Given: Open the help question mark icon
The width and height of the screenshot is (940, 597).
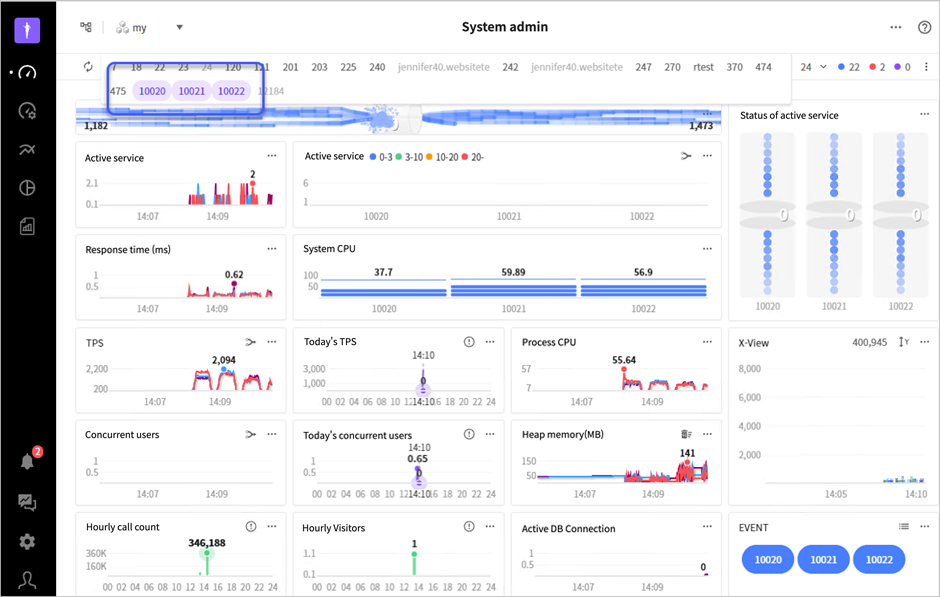Looking at the screenshot, I should [924, 27].
